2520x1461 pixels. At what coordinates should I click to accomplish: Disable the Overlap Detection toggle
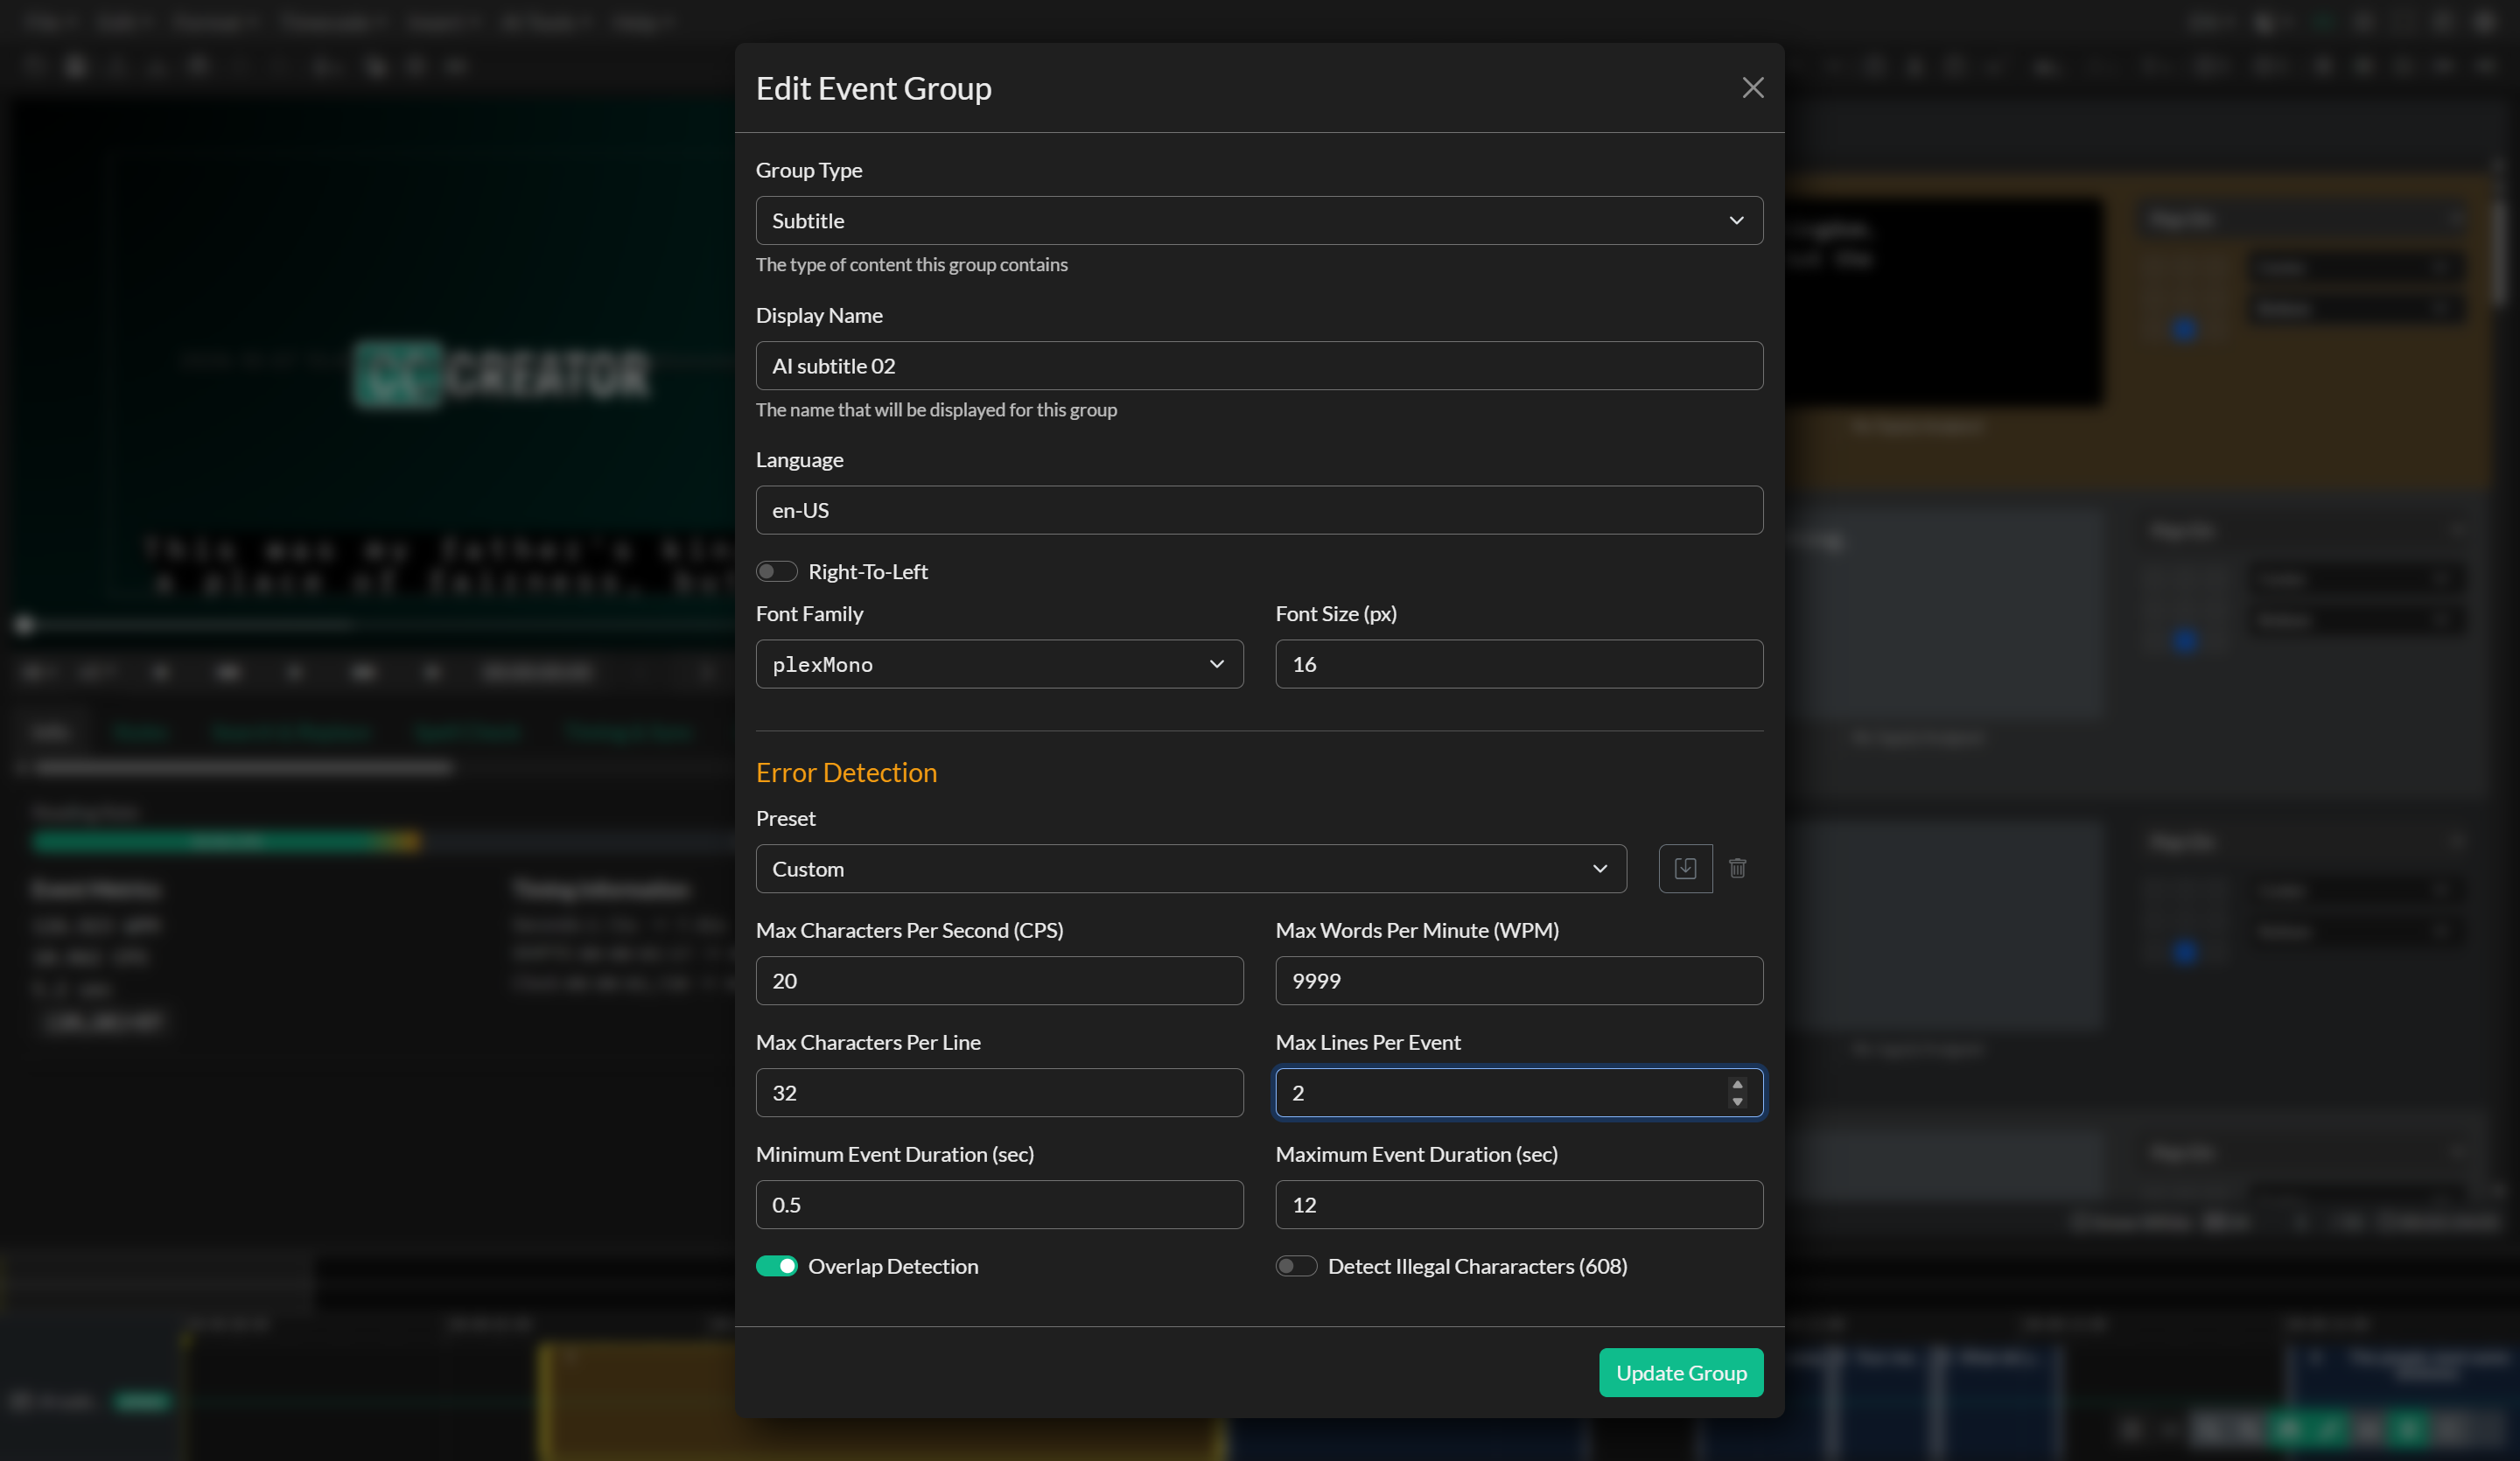tap(776, 1266)
